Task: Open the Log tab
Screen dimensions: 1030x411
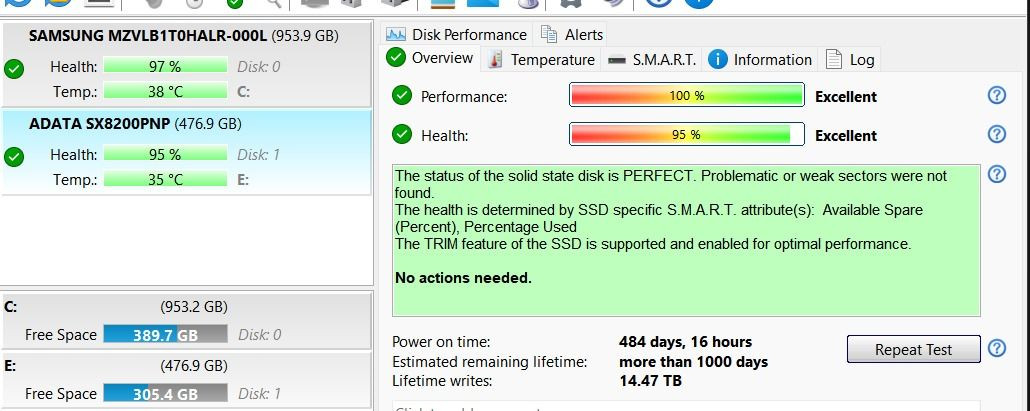Action: (850, 60)
